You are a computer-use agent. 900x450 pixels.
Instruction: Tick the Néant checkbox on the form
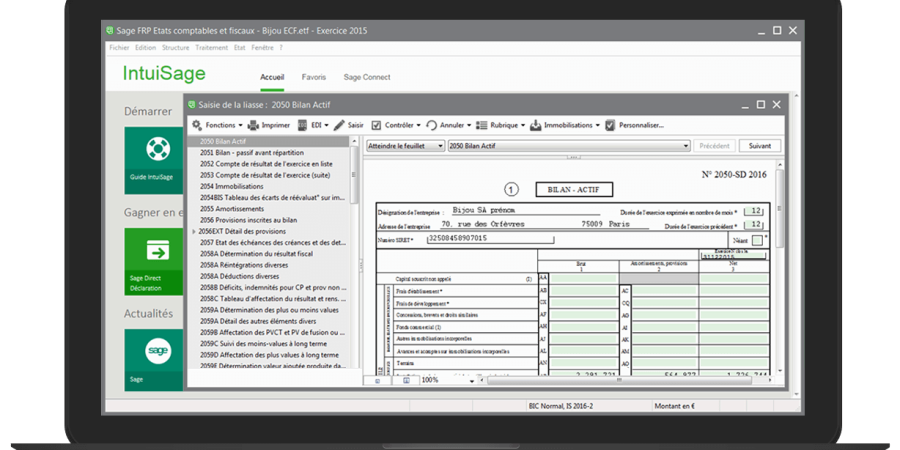(757, 240)
